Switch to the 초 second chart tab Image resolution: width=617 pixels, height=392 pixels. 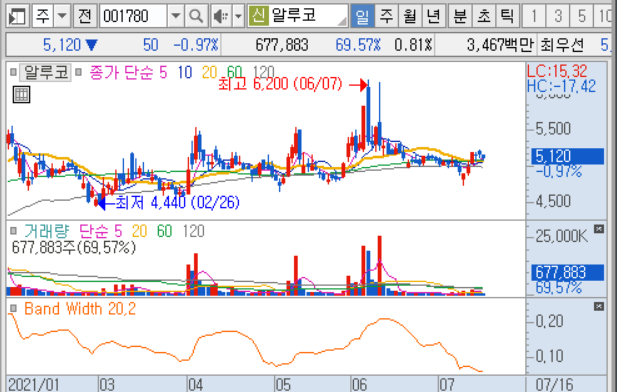(484, 16)
